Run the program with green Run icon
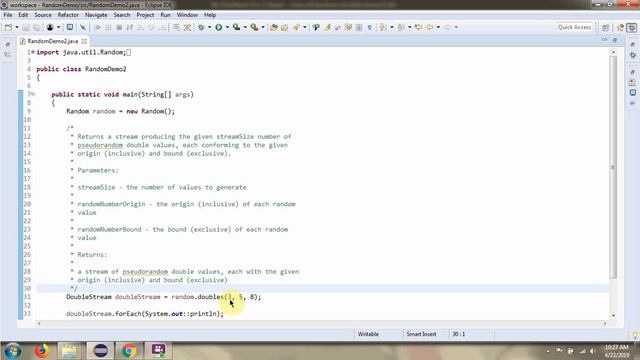This screenshot has height=360, width=640. tap(219, 27)
